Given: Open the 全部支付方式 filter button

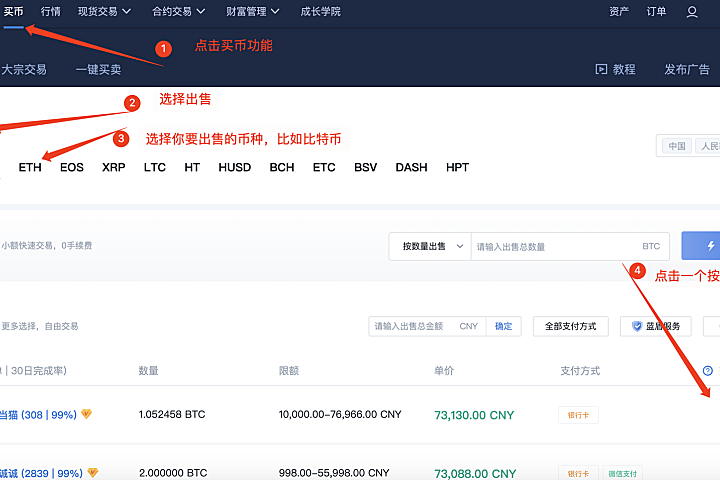Looking at the screenshot, I should (571, 326).
